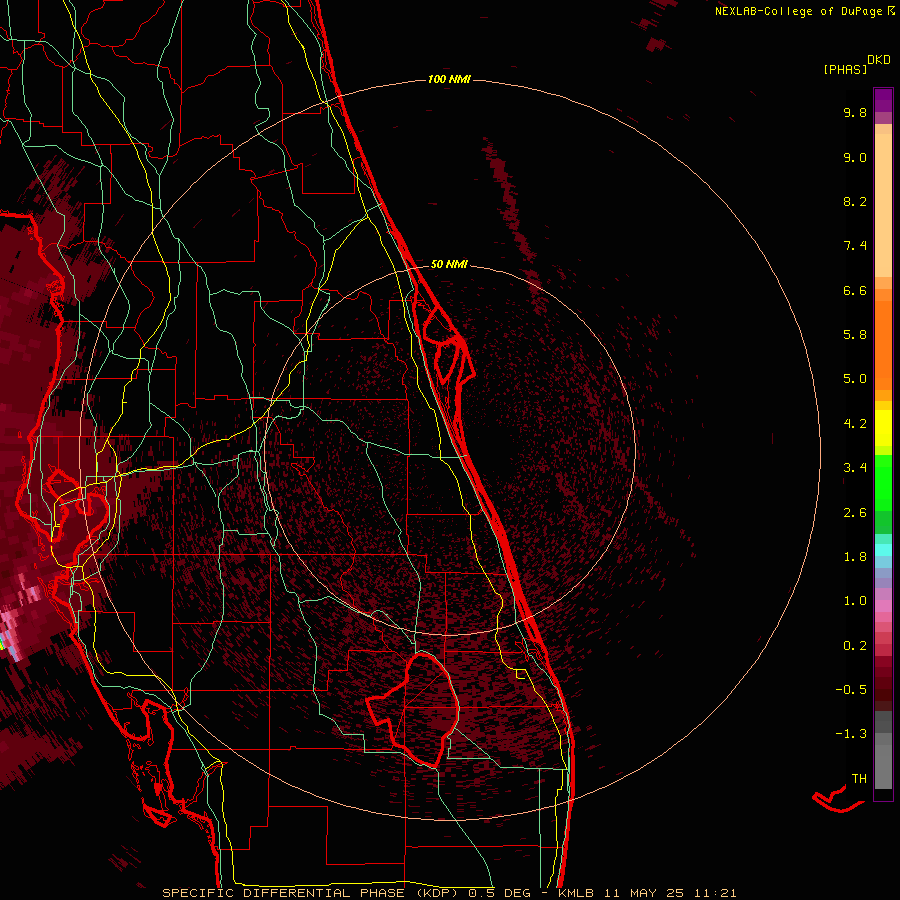The width and height of the screenshot is (900, 900).
Task: Click the 5.8 value on the color scale
Action: point(855,335)
